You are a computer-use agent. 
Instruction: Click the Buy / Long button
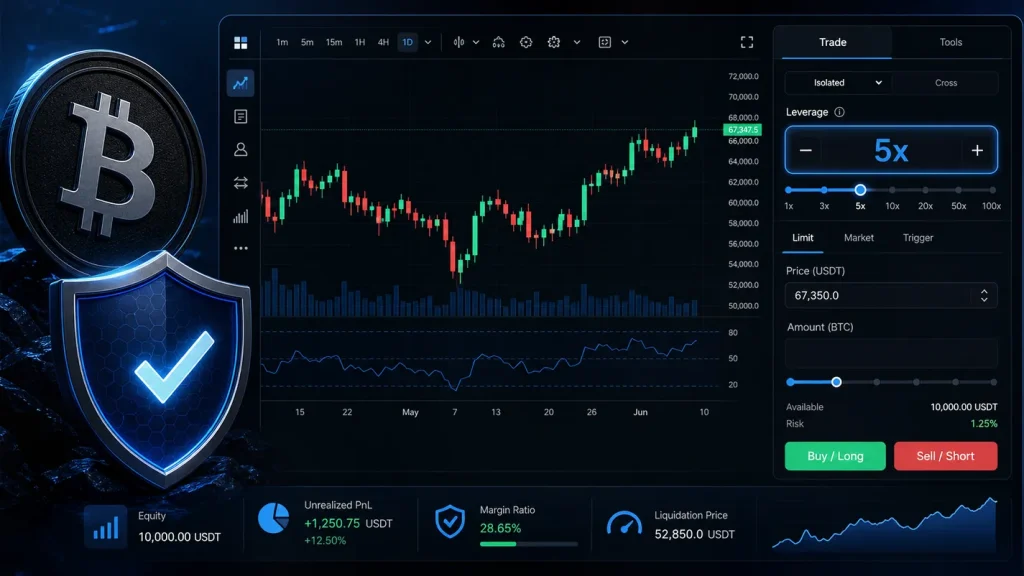(835, 456)
